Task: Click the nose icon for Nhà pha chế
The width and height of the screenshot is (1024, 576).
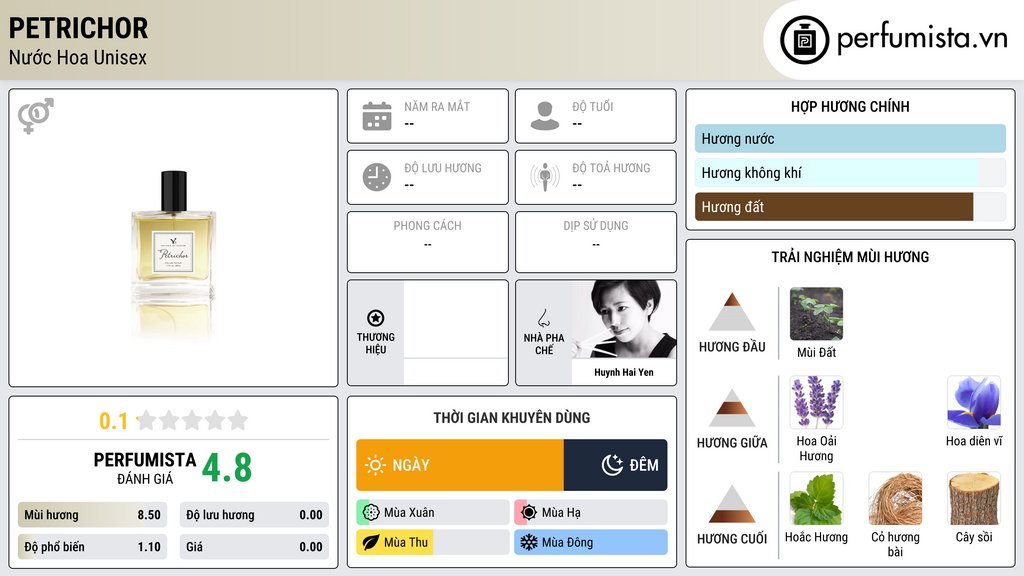Action: point(543,318)
